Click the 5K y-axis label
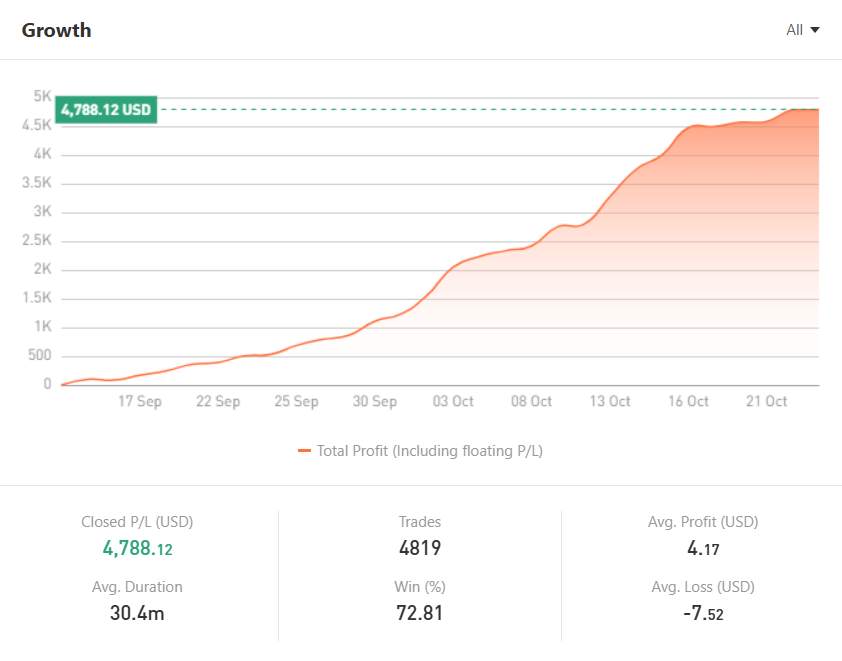Viewport: 842px width, 661px height. 41,97
